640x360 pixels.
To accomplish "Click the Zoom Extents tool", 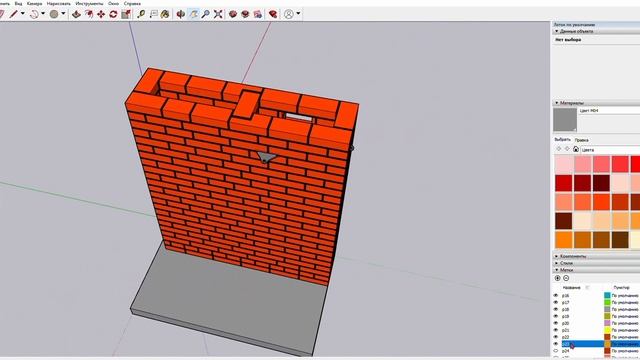I will tap(218, 14).
